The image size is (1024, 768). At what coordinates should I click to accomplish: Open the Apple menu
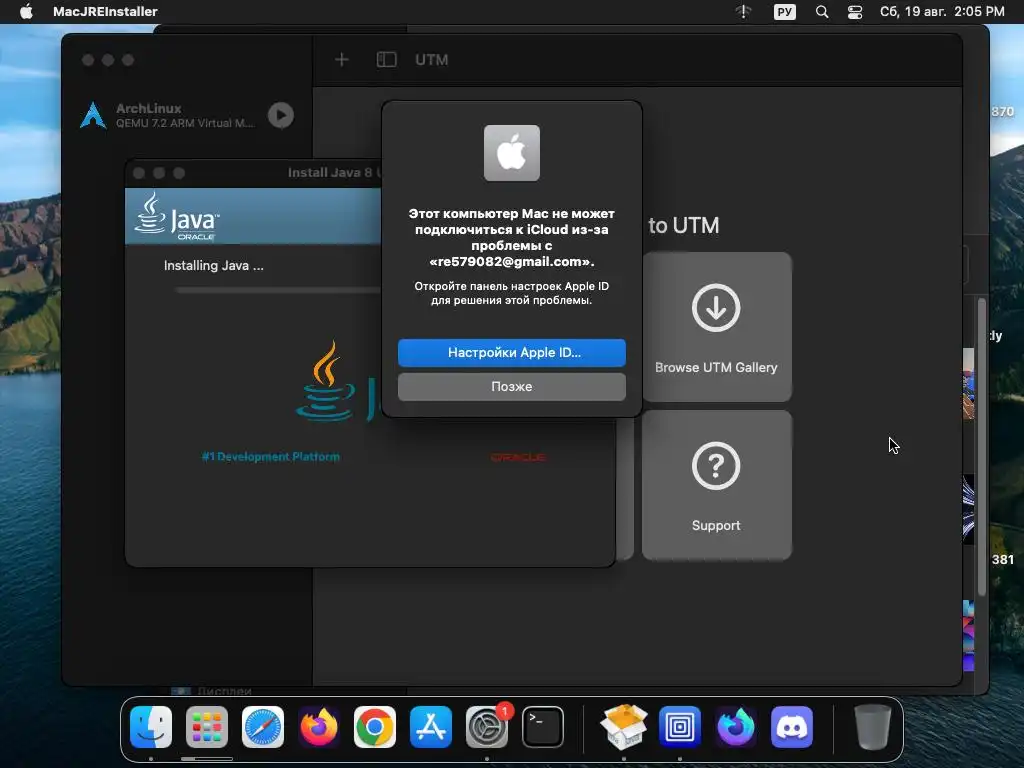pyautogui.click(x=26, y=11)
